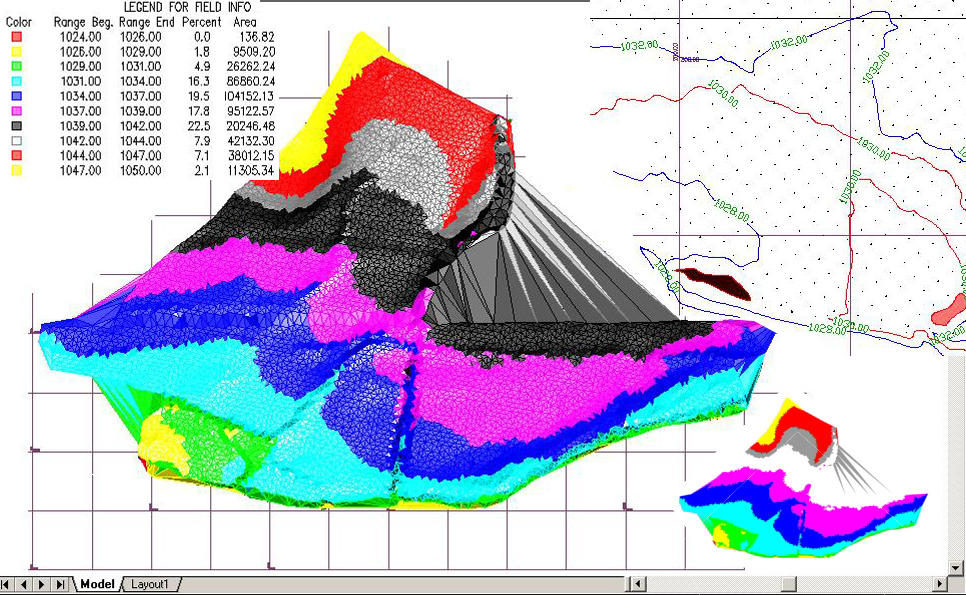Click the previous layout tab arrow
Viewport: 966px width, 595px height.
click(x=25, y=584)
